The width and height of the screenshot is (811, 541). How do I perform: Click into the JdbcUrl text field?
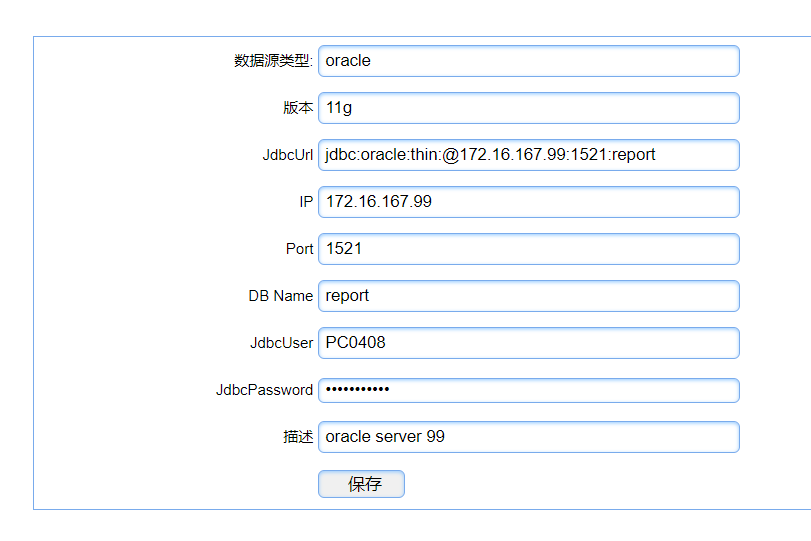coord(528,155)
